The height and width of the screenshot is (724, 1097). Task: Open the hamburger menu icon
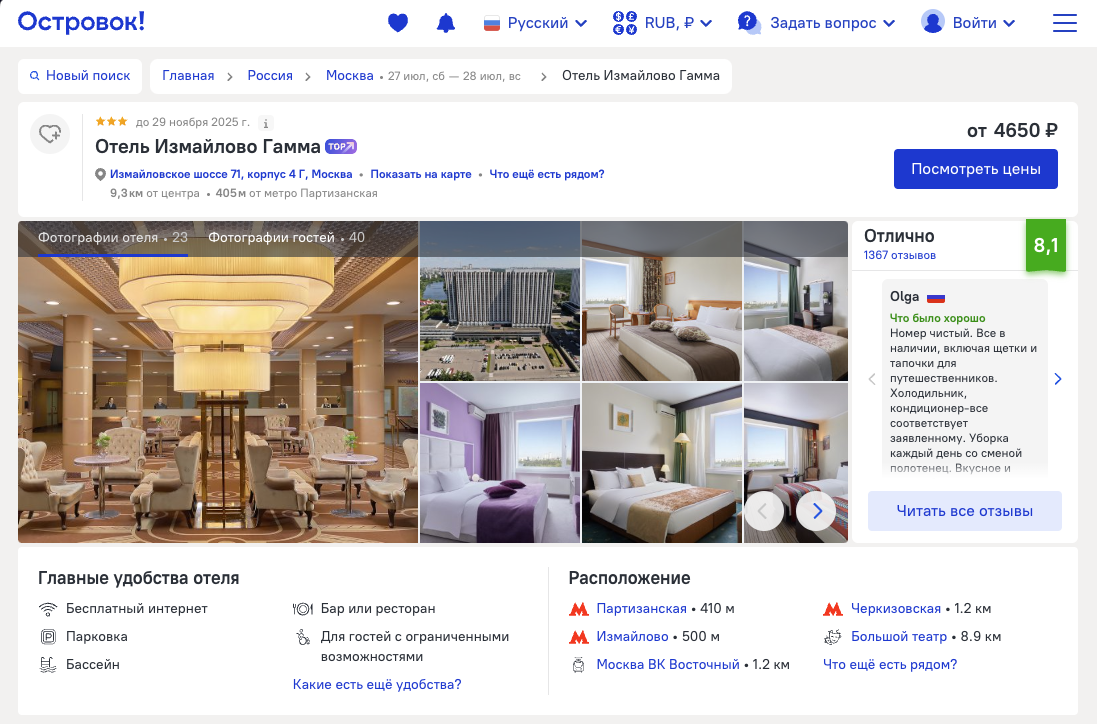pos(1065,23)
